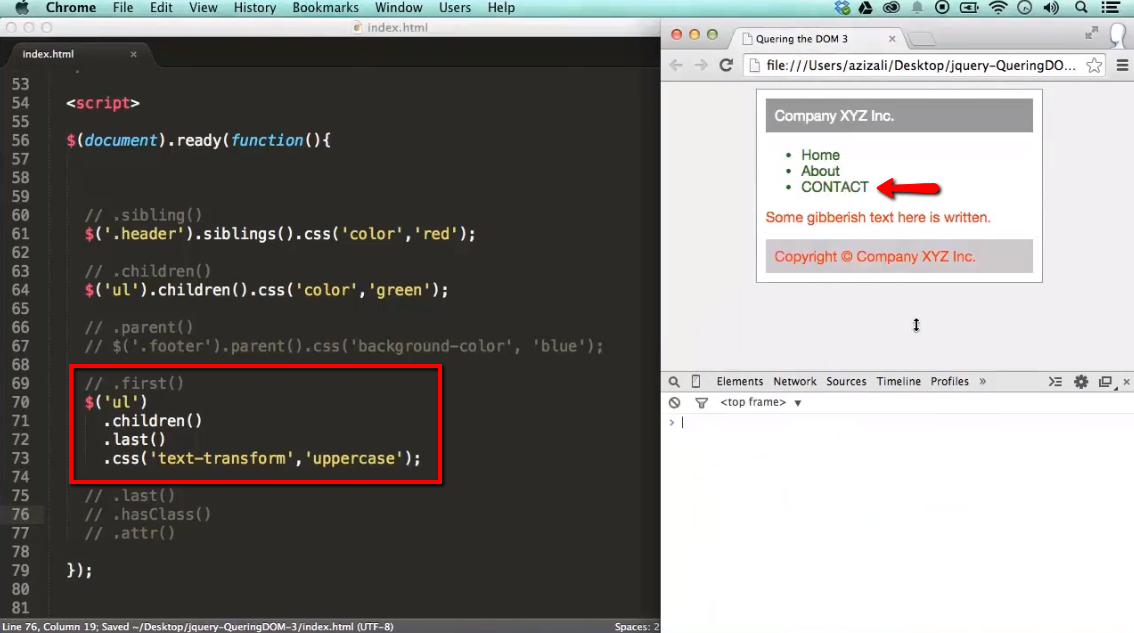The image size is (1134, 633).
Task: Click the battery status icon
Action: point(968,8)
